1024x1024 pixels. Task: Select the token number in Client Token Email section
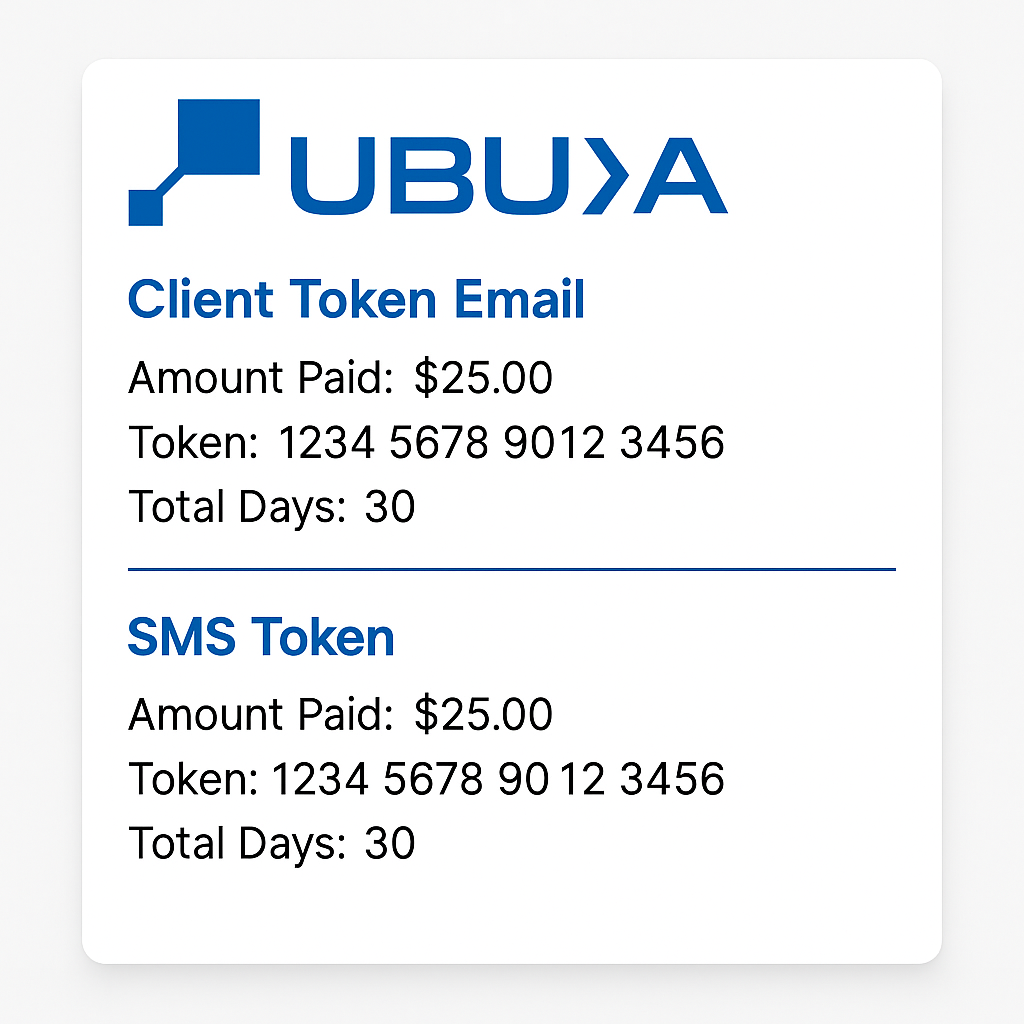click(x=500, y=442)
